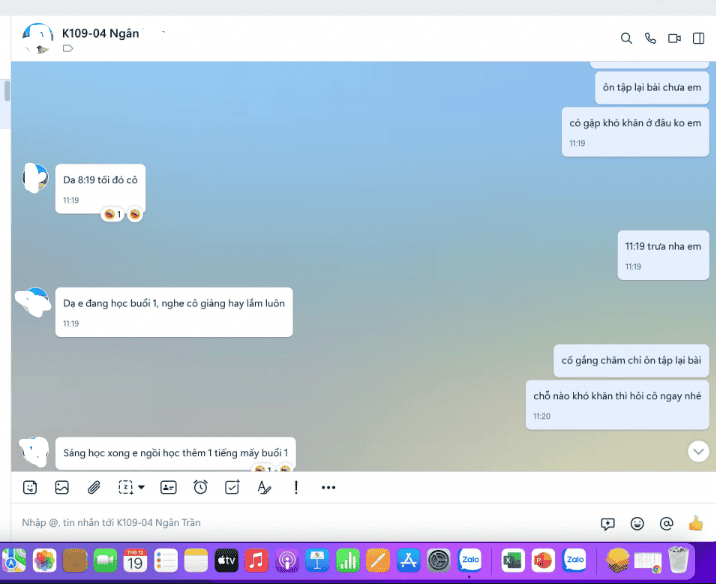The width and height of the screenshot is (716, 584).
Task: Open the sticker picker in the toolbar
Action: (x=30, y=487)
